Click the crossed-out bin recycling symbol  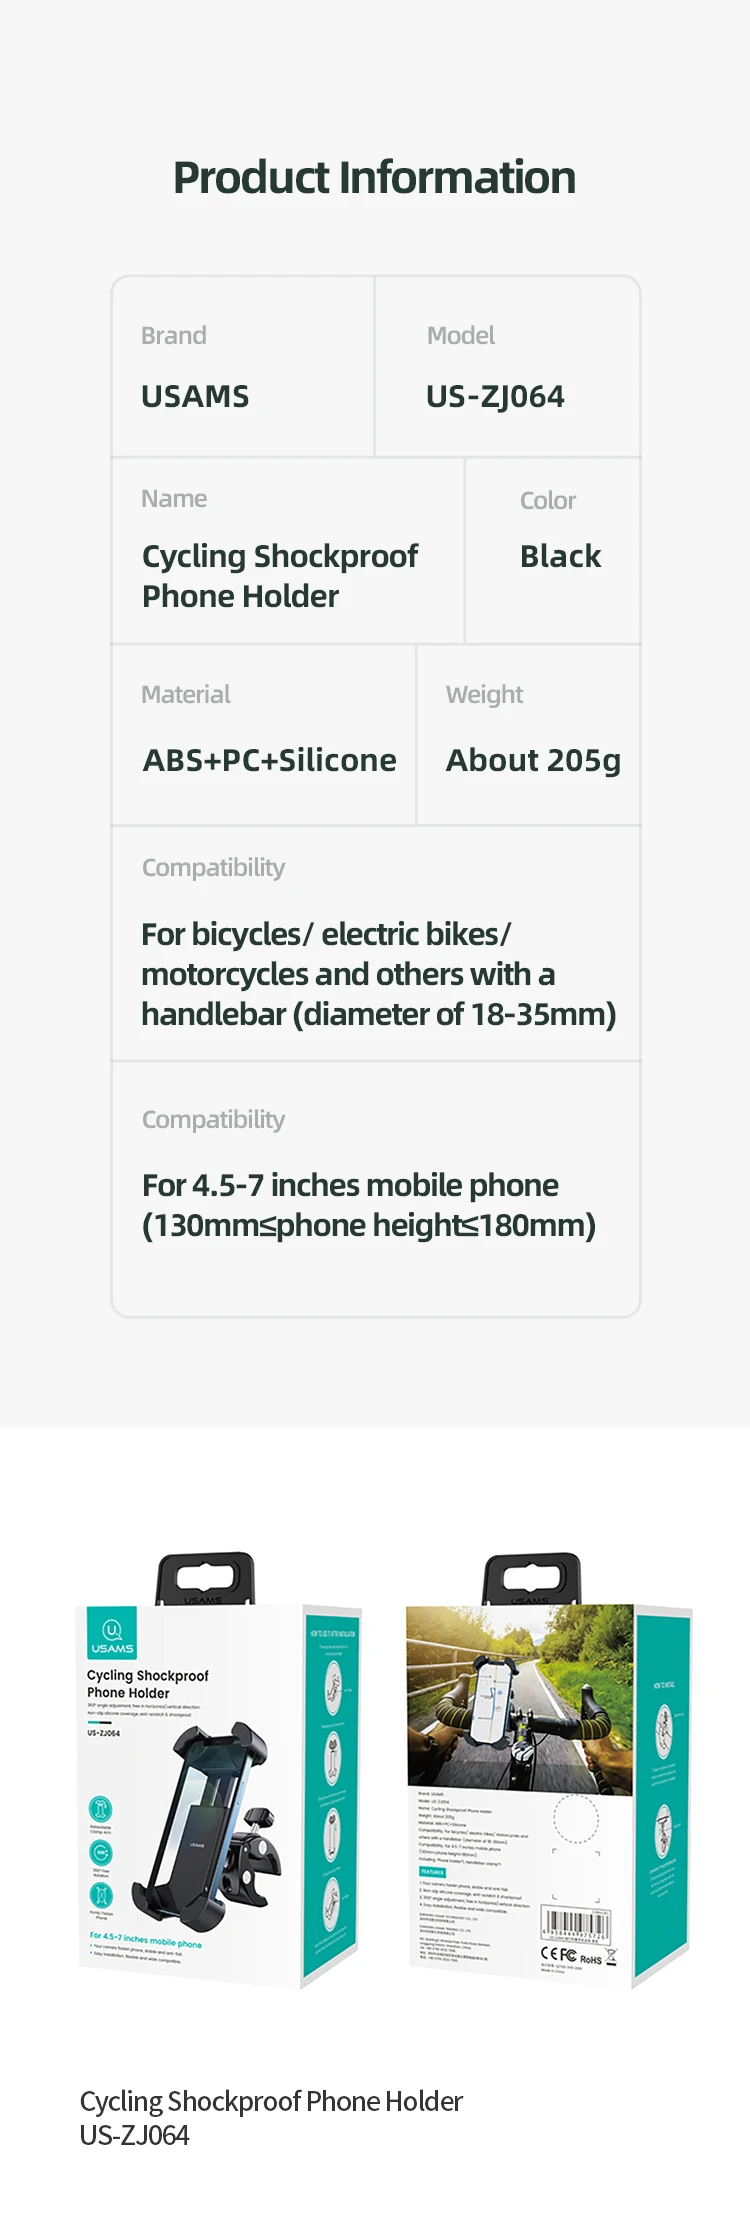(611, 1957)
